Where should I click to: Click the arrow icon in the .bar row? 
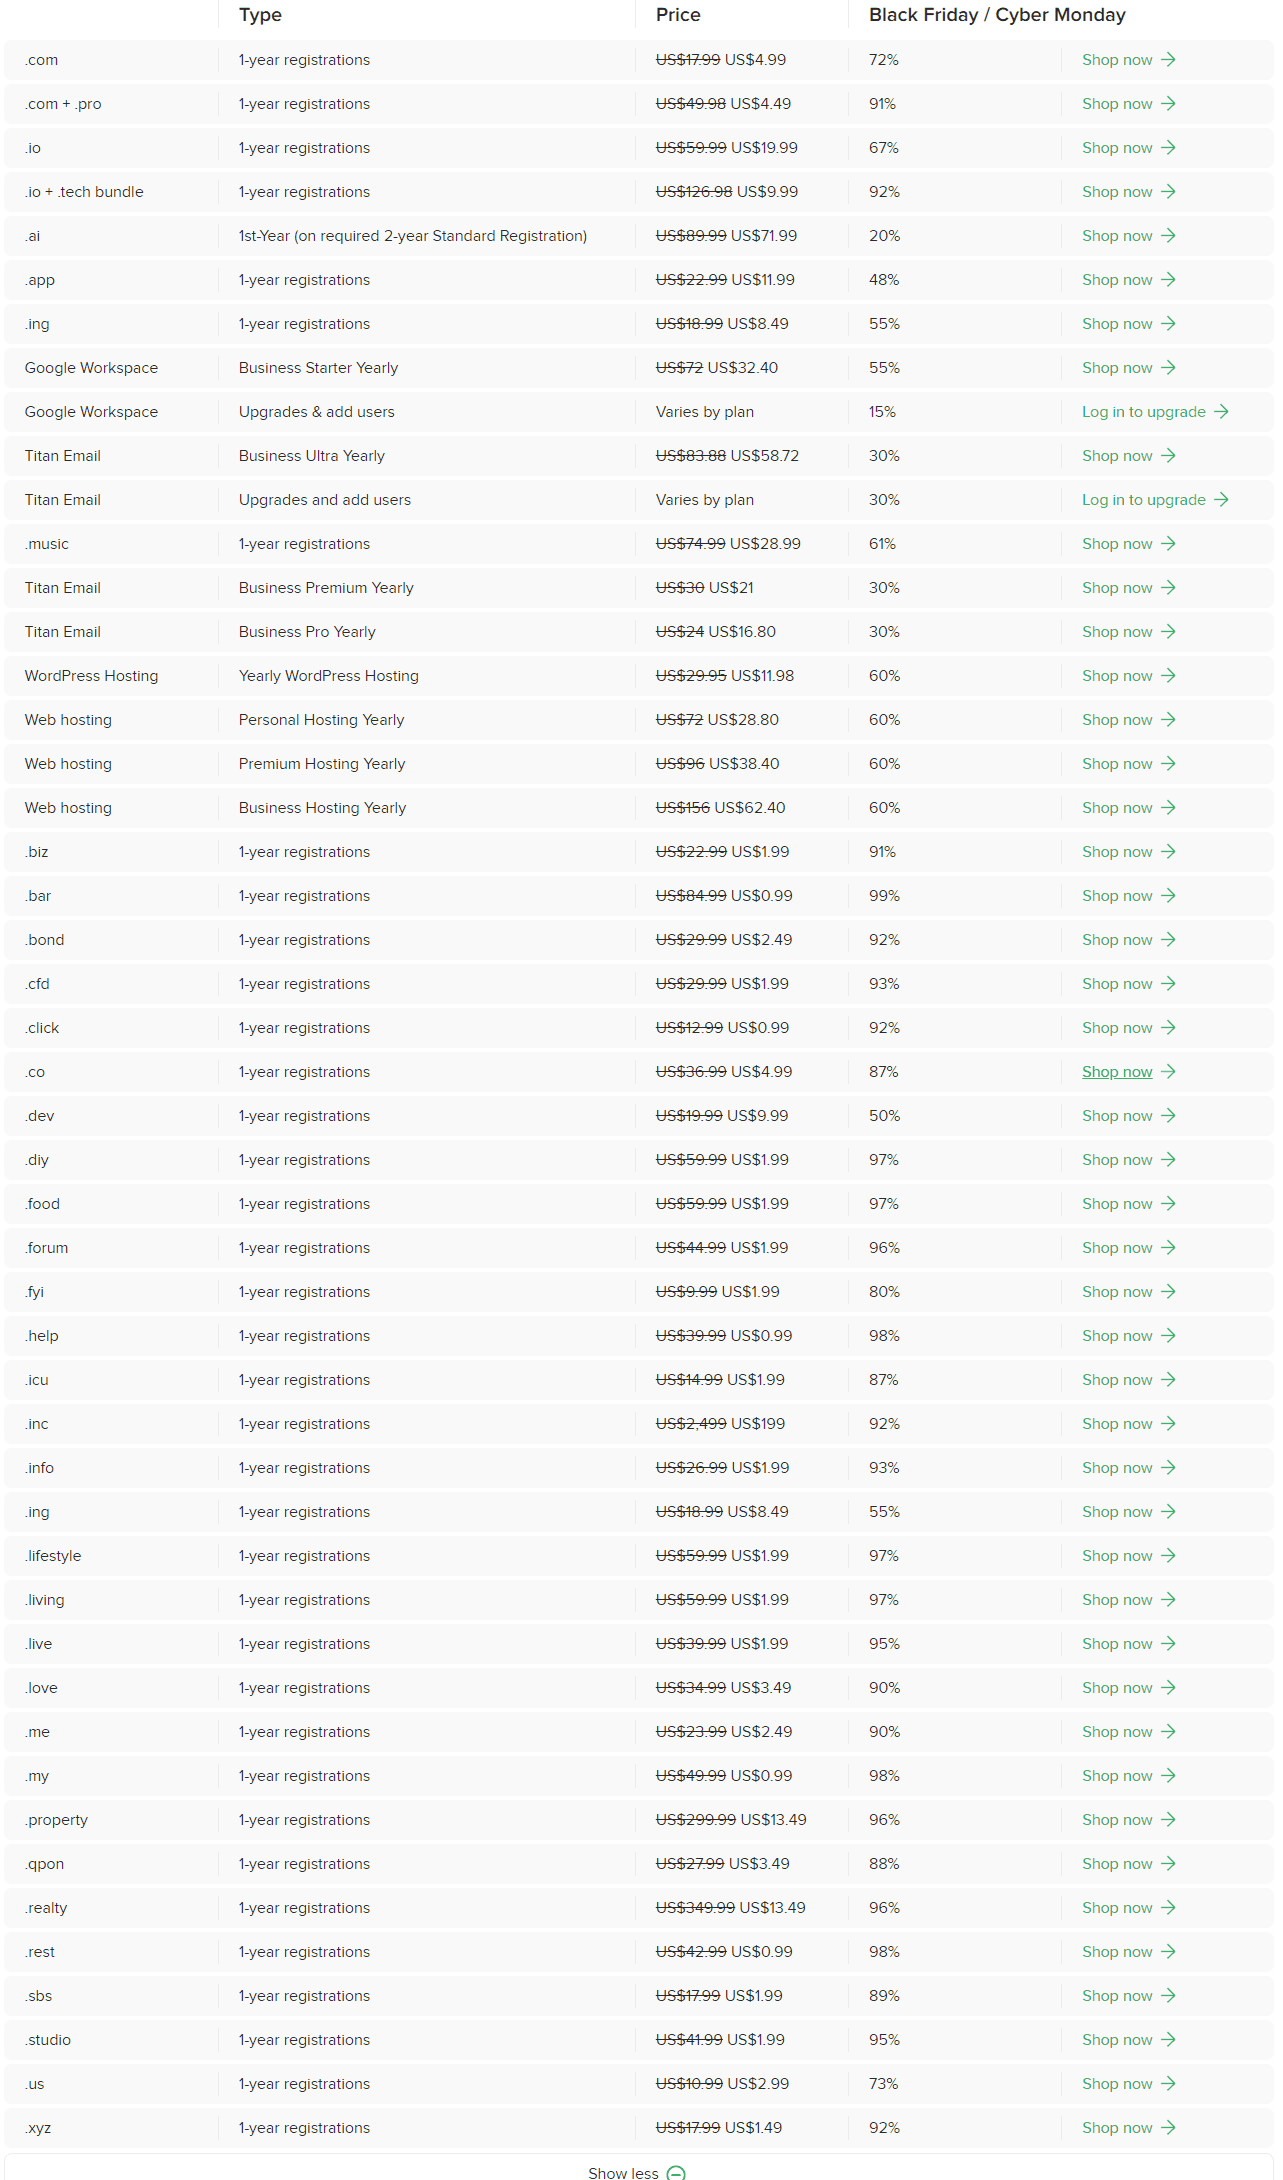[1168, 896]
